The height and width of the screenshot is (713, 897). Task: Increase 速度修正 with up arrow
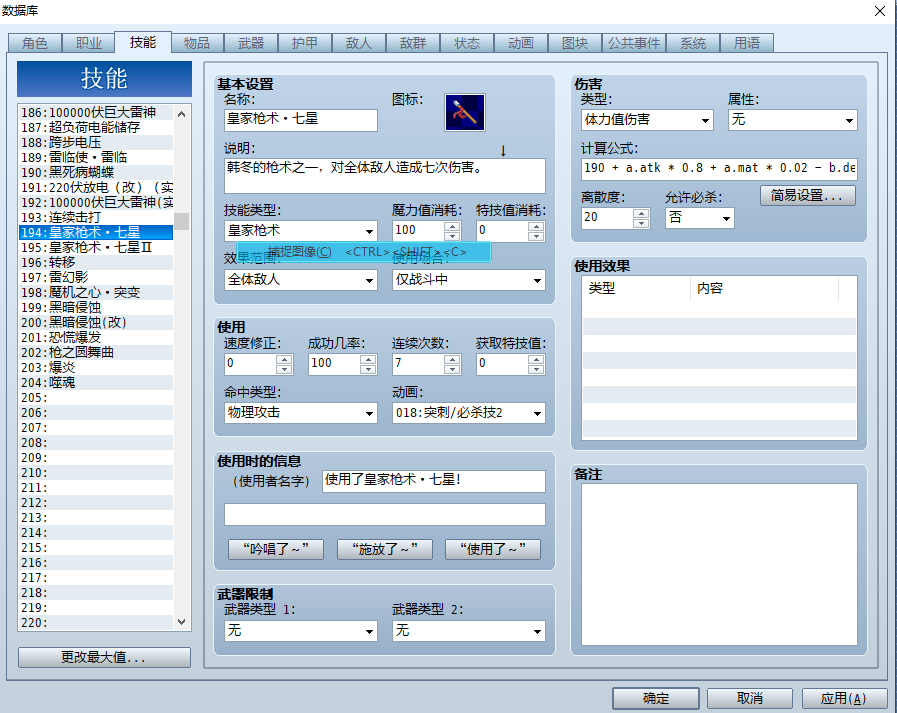(x=284, y=359)
